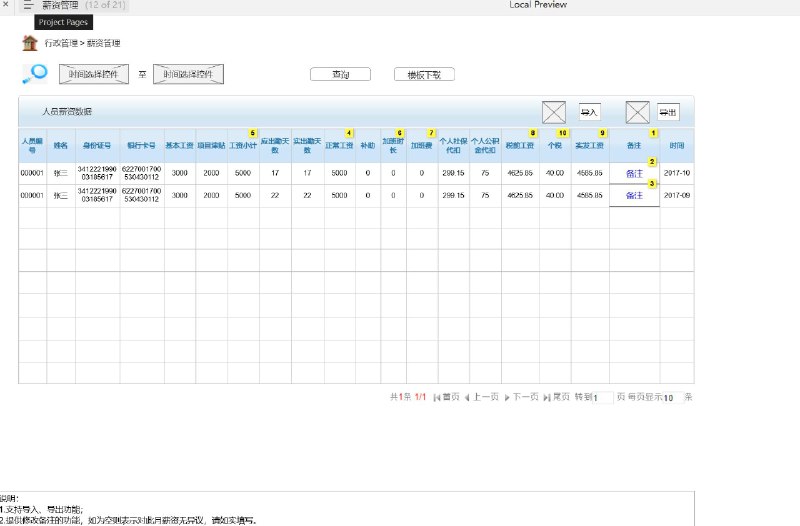Click the 查询 query button
The height and width of the screenshot is (526, 800).
click(340, 74)
